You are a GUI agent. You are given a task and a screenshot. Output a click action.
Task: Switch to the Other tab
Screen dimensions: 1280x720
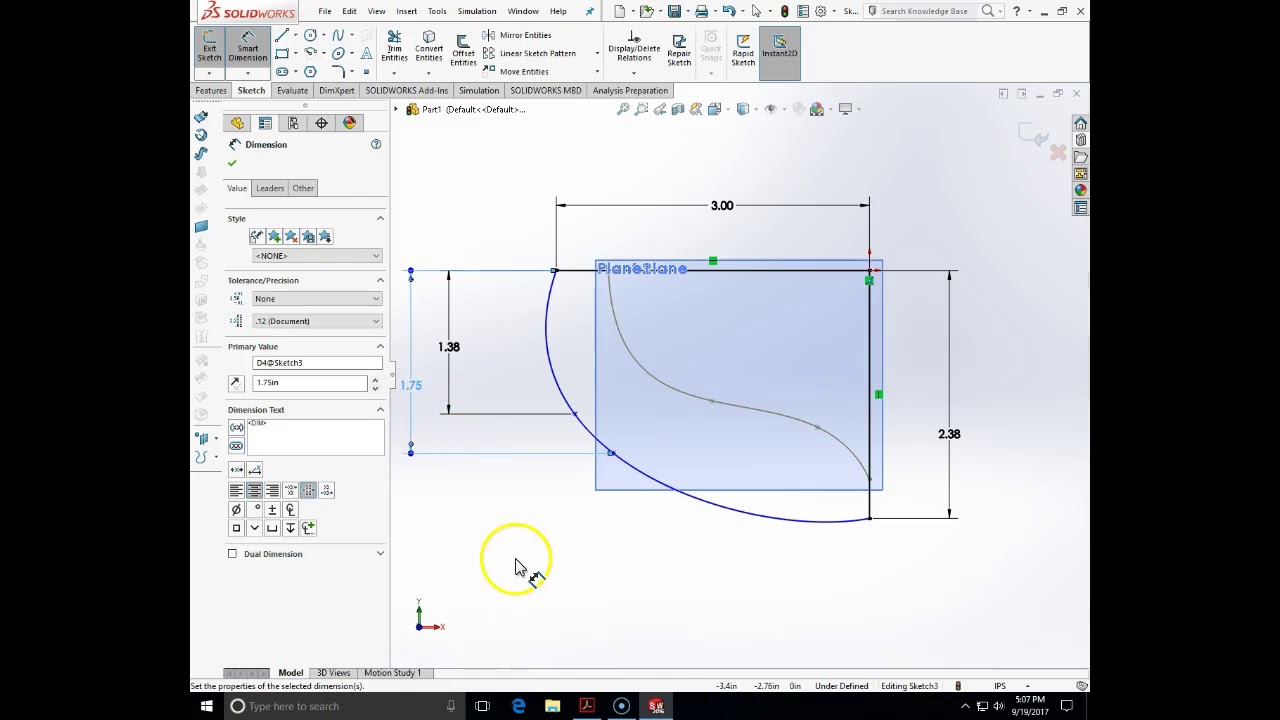tap(303, 188)
